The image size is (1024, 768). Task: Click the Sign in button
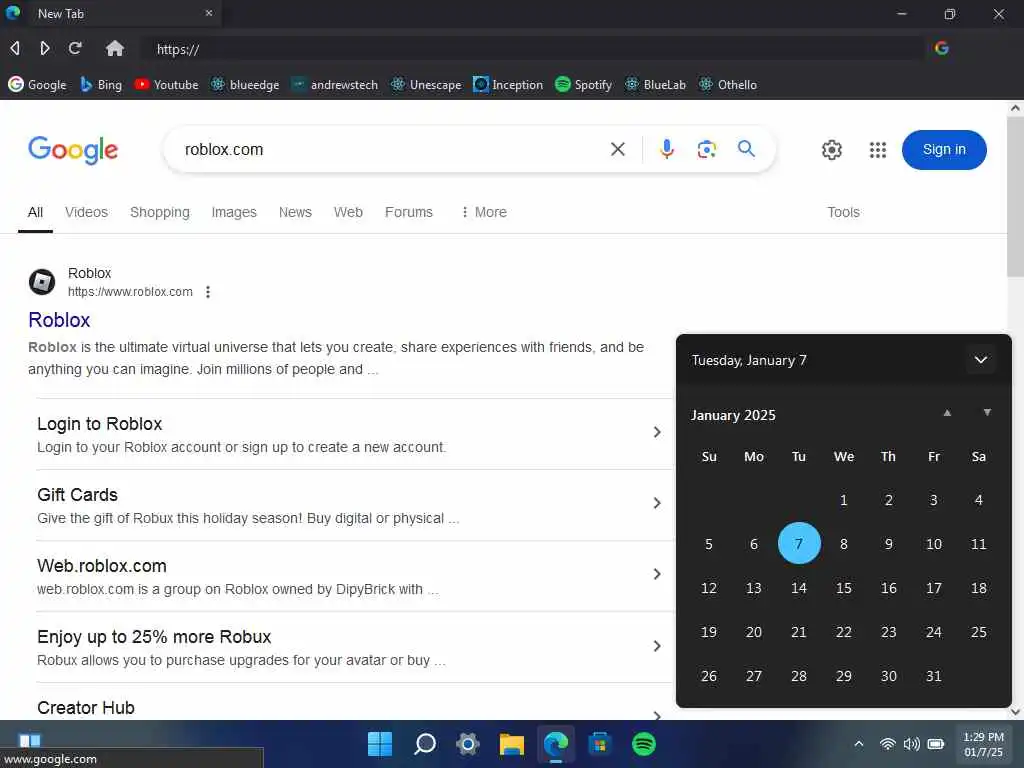(x=944, y=150)
